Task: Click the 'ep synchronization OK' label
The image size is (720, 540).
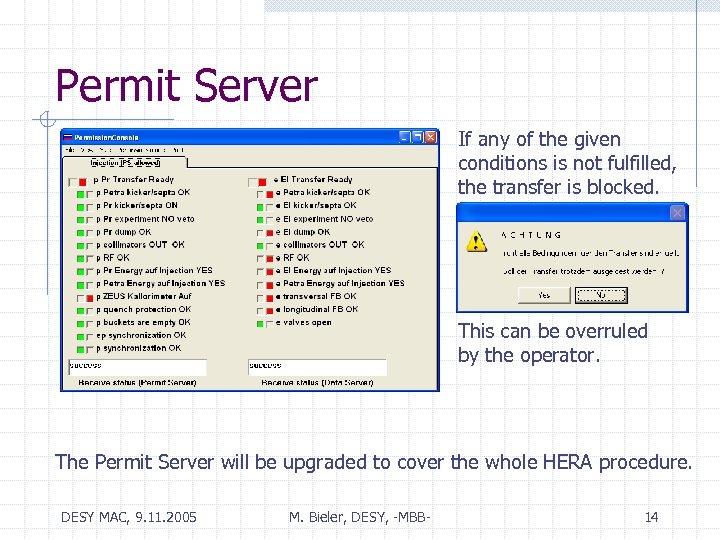Action: point(141,335)
